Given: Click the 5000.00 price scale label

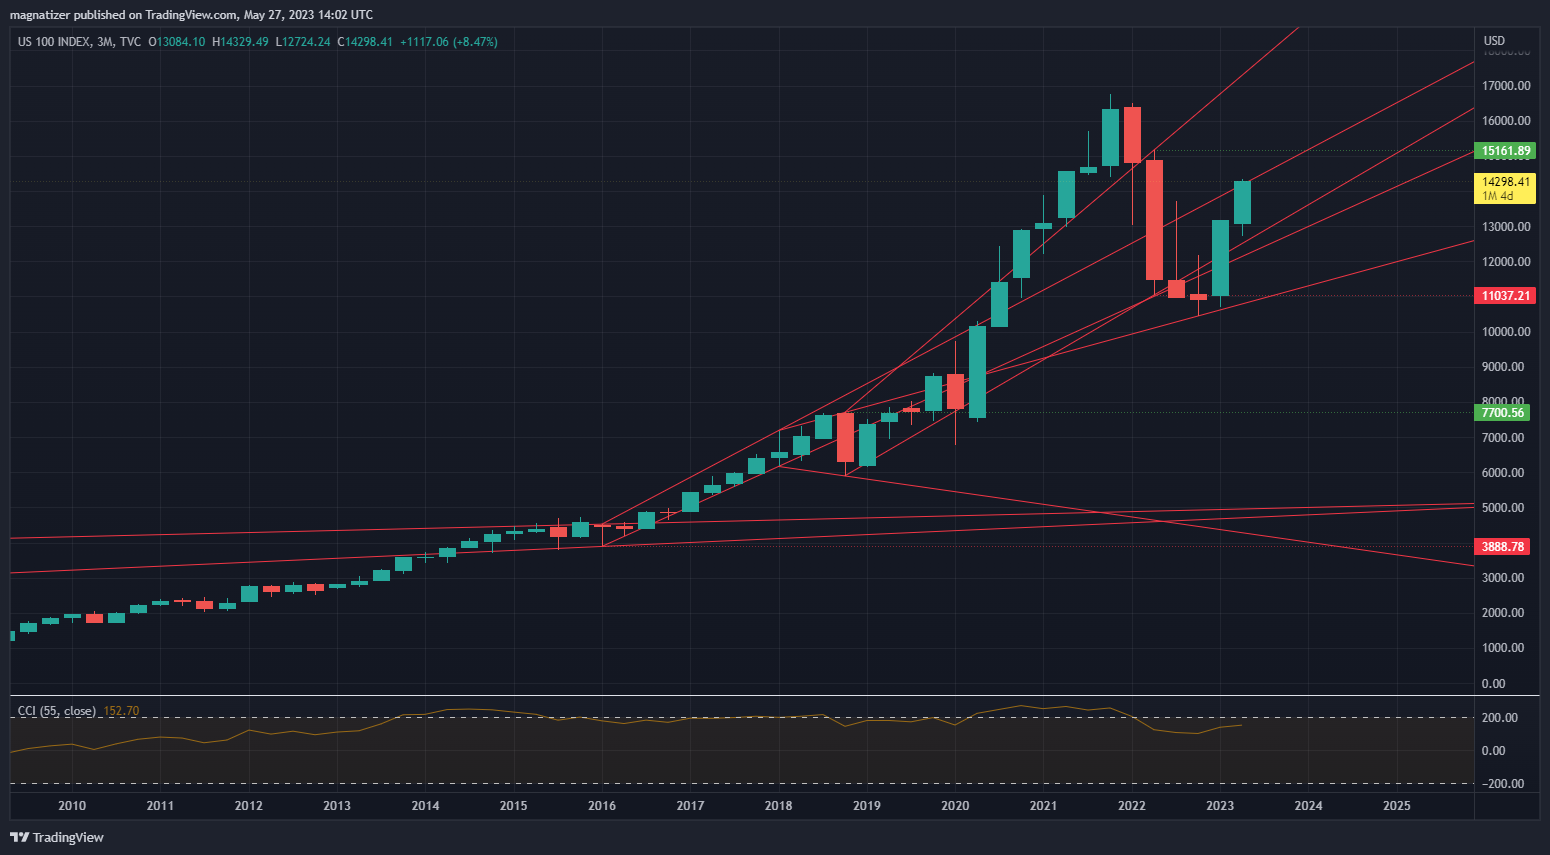Looking at the screenshot, I should (x=1503, y=508).
